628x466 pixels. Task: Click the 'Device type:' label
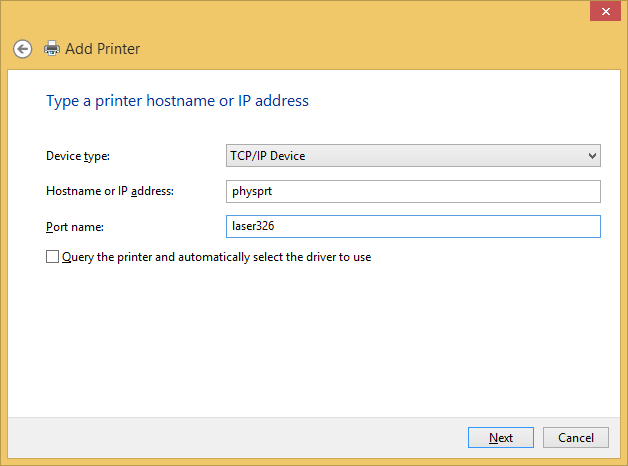[78, 156]
